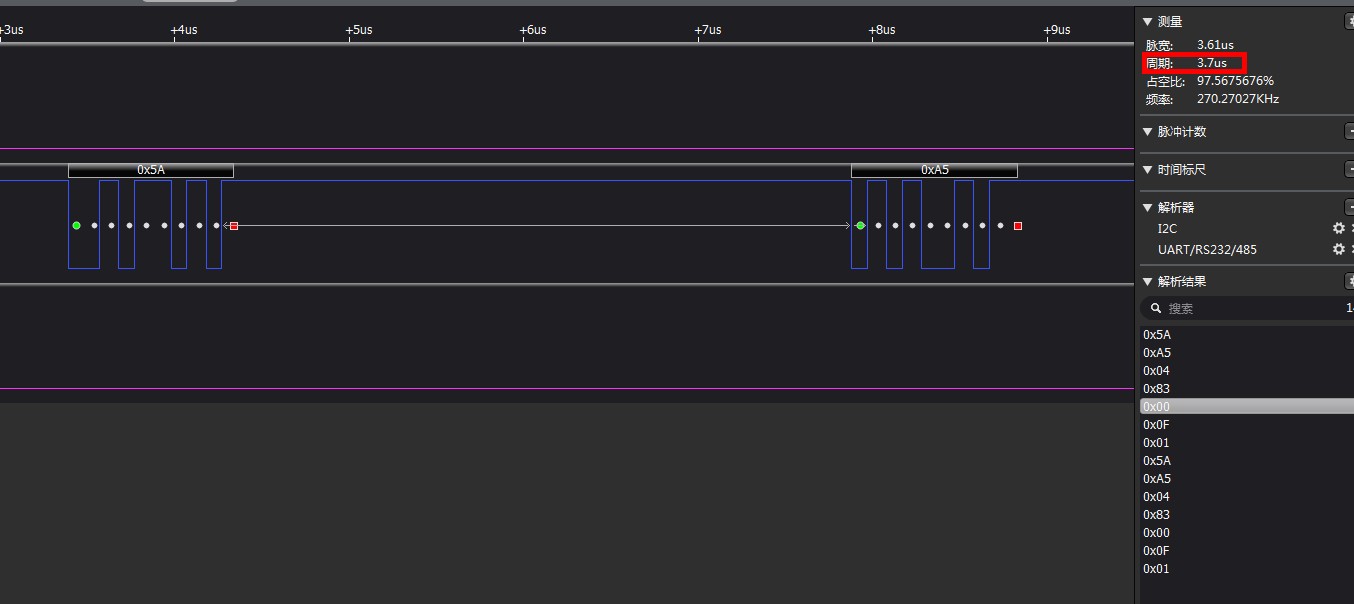Collapse the 时间标尺 time ruler section
The width and height of the screenshot is (1354, 604).
[x=1148, y=170]
